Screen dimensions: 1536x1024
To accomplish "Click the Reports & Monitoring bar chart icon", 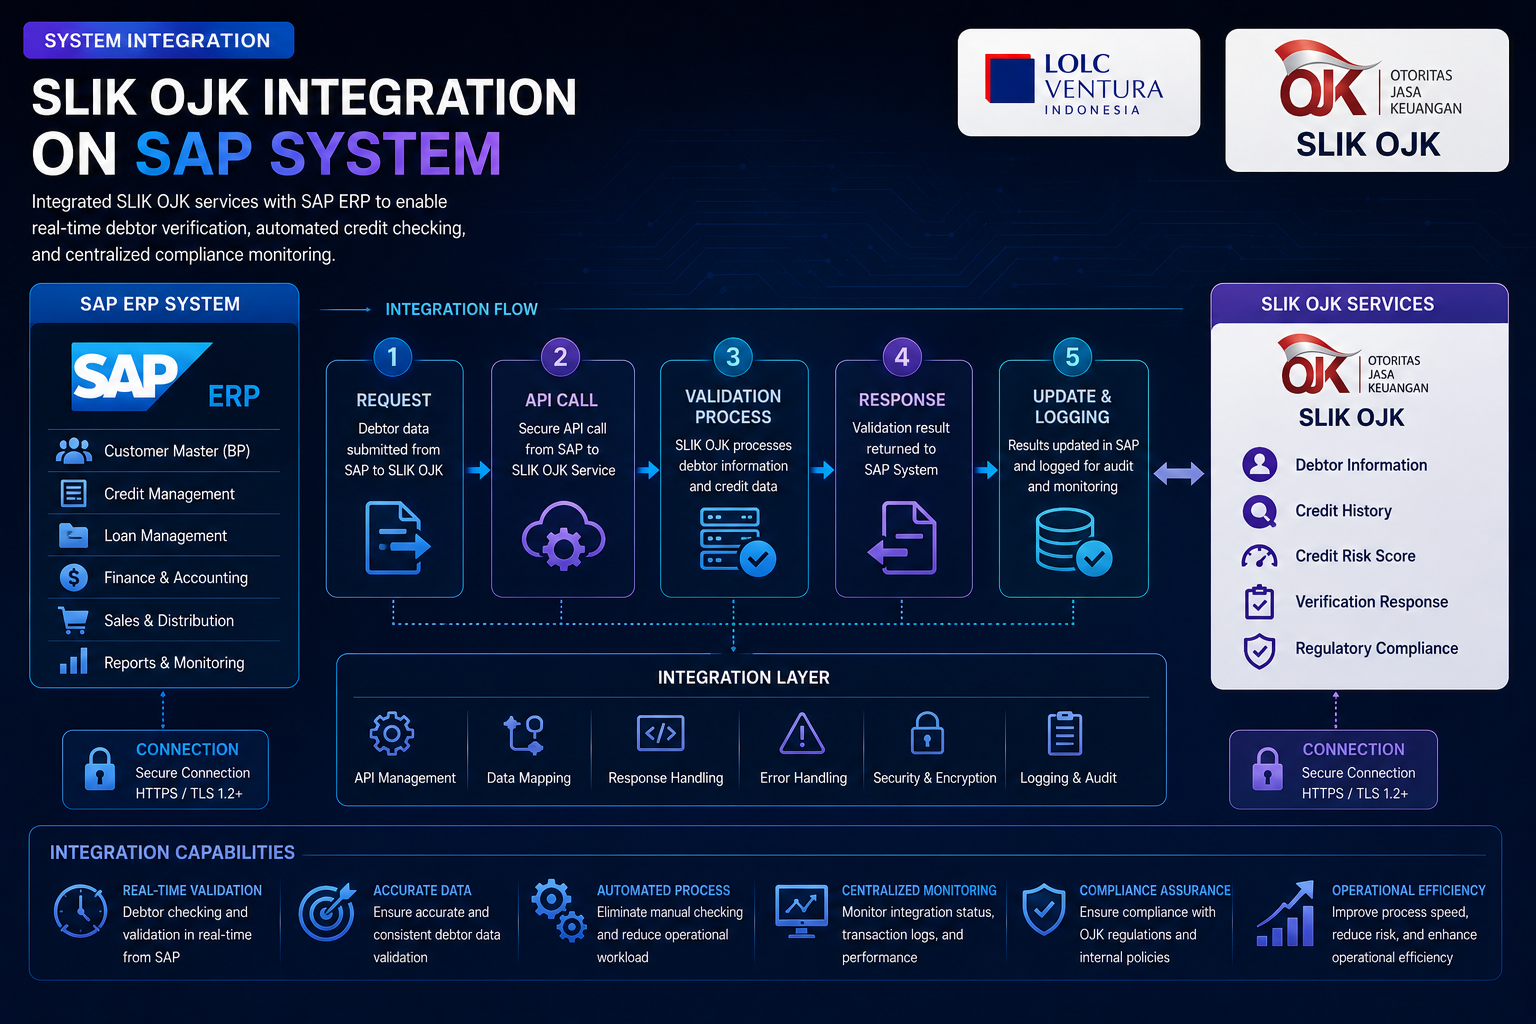I will [x=73, y=662].
